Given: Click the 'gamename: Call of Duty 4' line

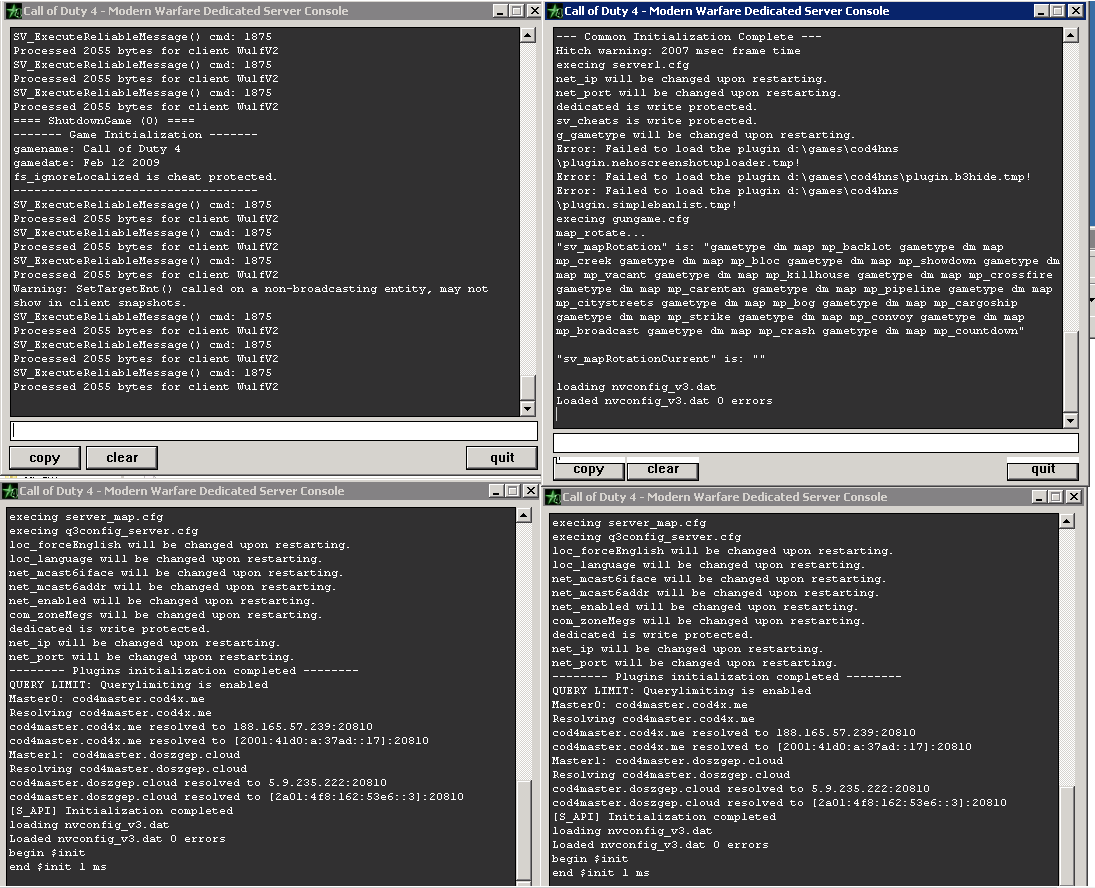Looking at the screenshot, I should (x=97, y=149).
